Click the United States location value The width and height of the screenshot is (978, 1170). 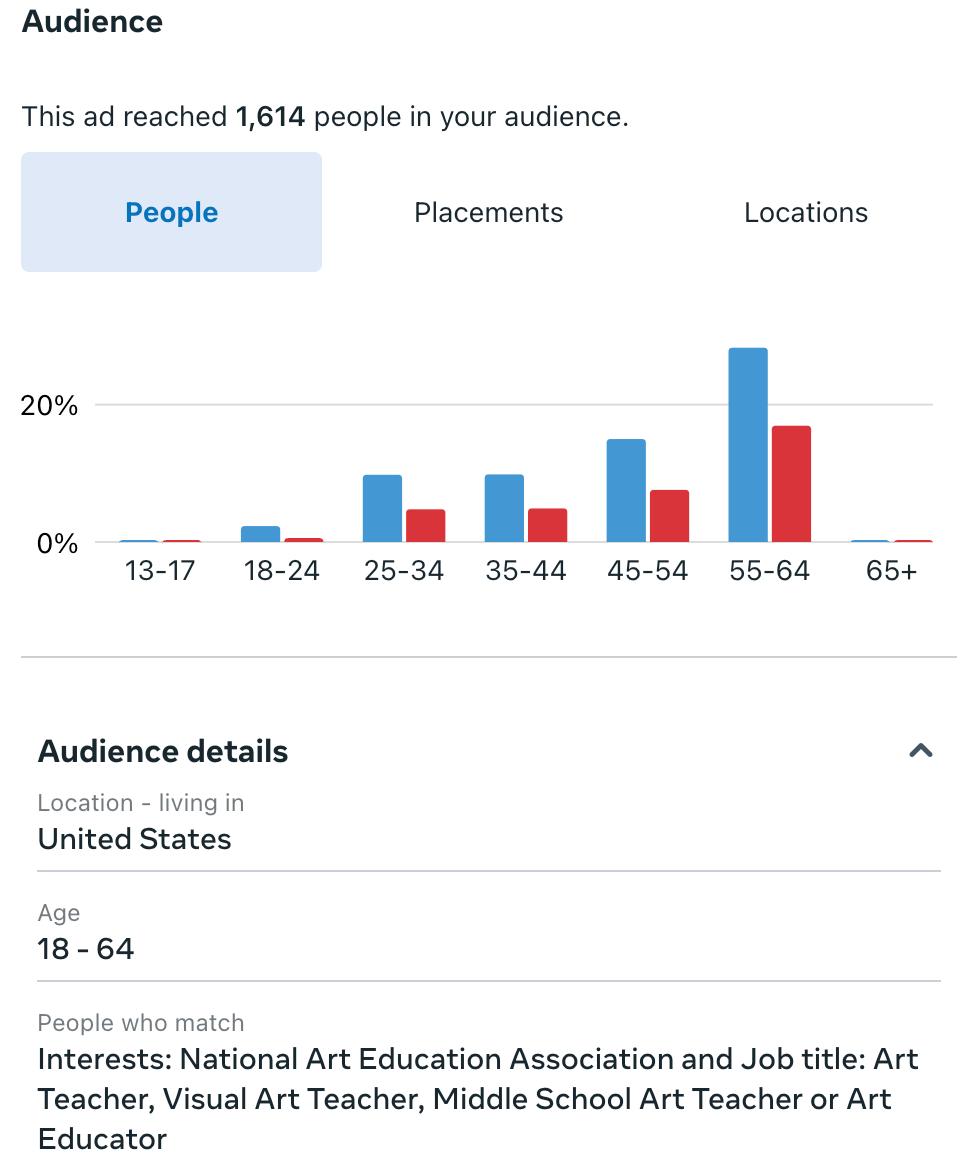point(134,838)
